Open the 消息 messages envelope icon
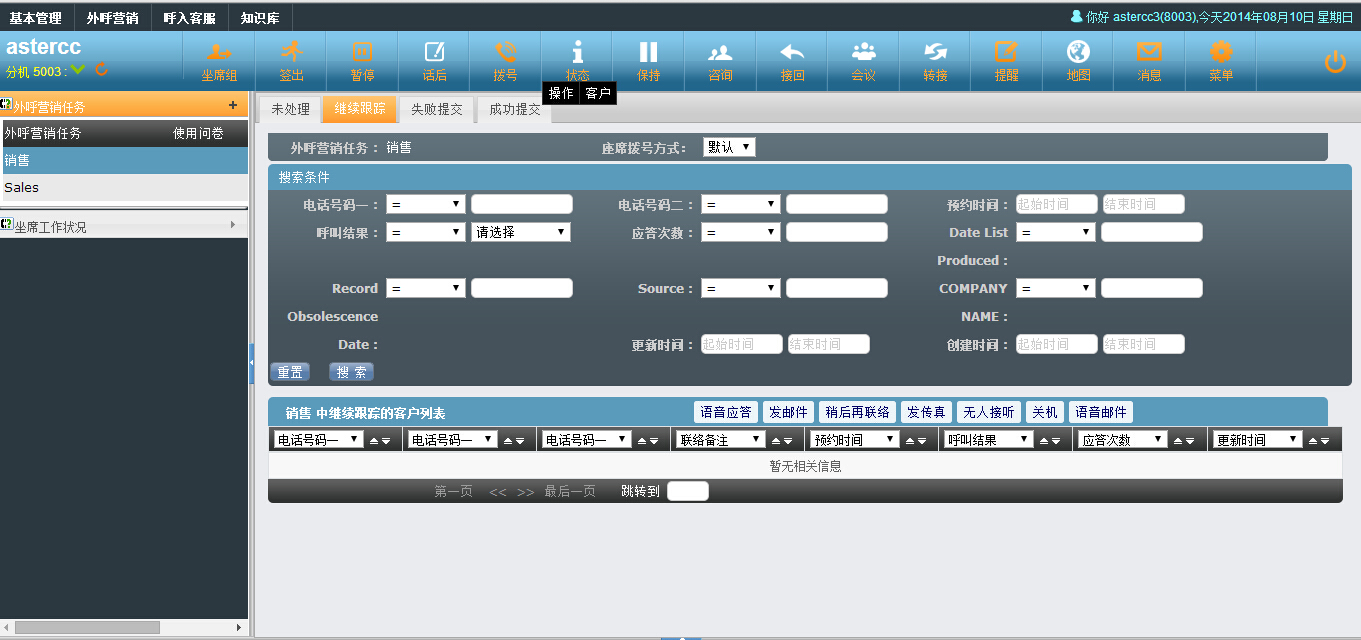Image resolution: width=1361 pixels, height=640 pixels. pos(1149,53)
